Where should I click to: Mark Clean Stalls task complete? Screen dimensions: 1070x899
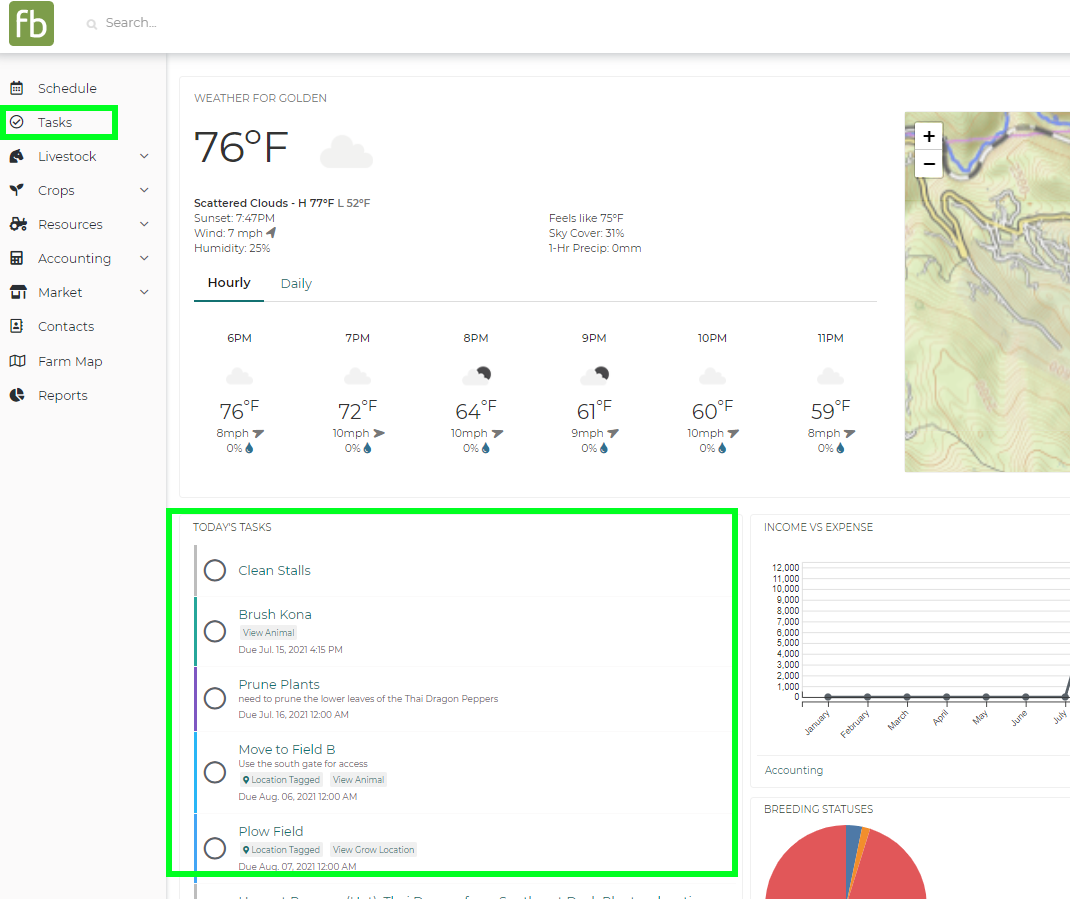coord(215,570)
